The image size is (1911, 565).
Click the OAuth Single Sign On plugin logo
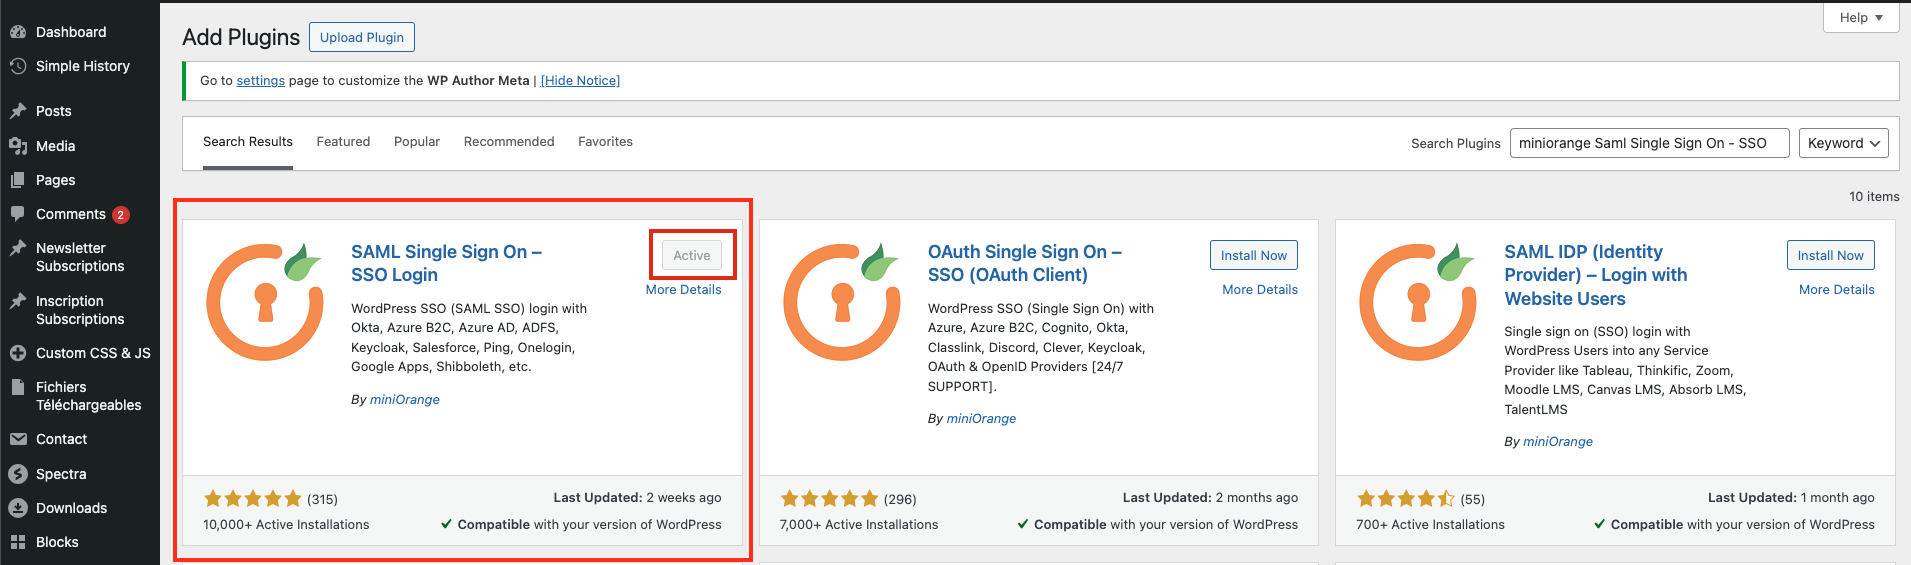point(841,301)
